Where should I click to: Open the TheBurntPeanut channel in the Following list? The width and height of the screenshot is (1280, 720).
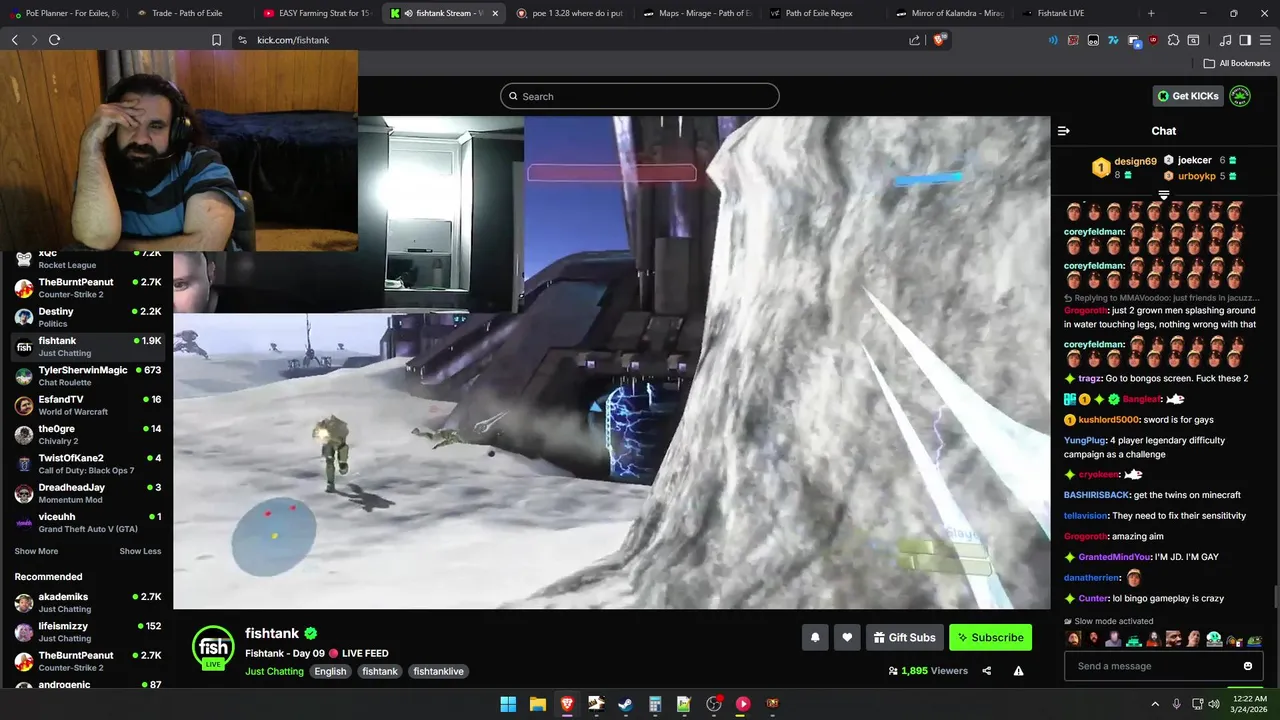pyautogui.click(x=87, y=288)
